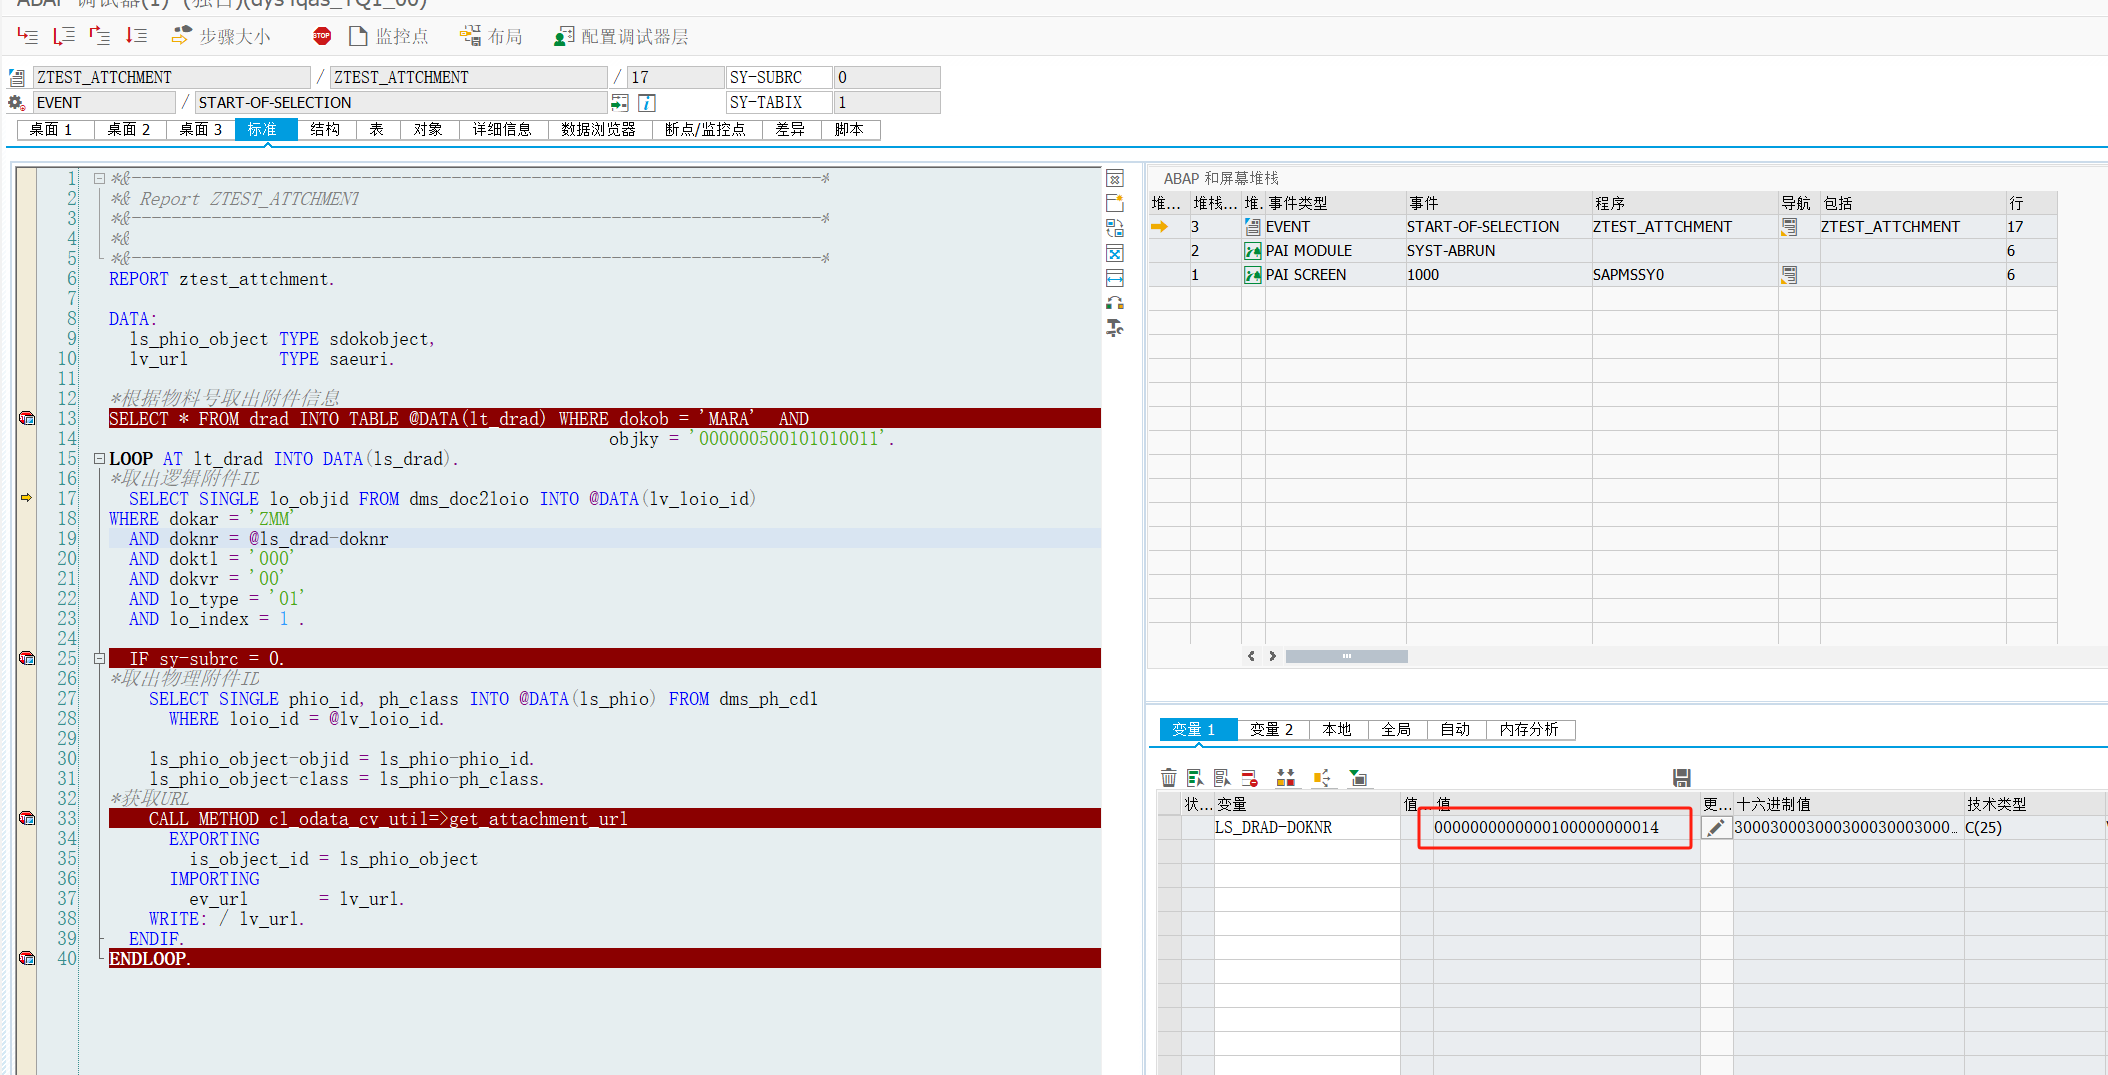Image resolution: width=2108 pixels, height=1075 pixels.
Task: Select the 变量 1 tab
Action: click(1198, 729)
